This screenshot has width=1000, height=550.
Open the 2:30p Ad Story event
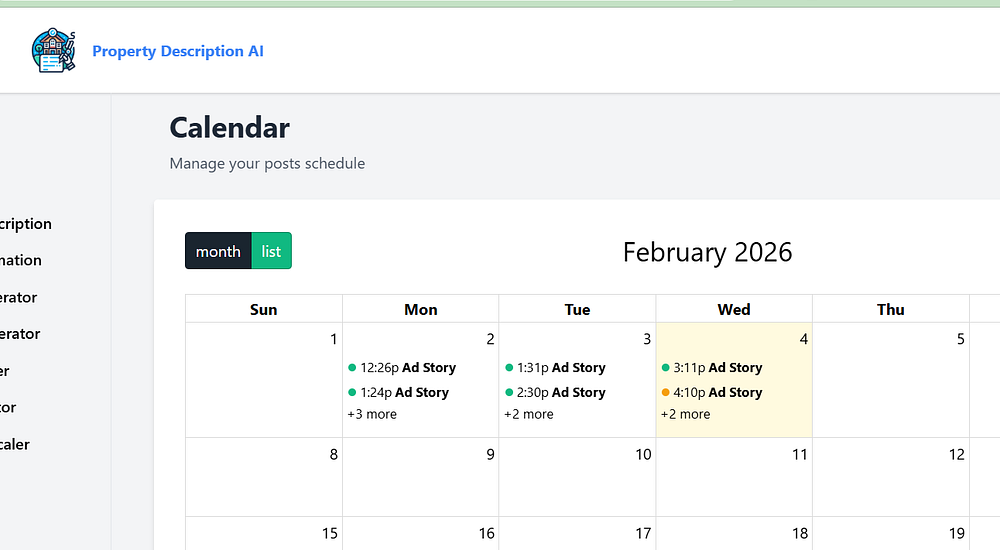[561, 393]
